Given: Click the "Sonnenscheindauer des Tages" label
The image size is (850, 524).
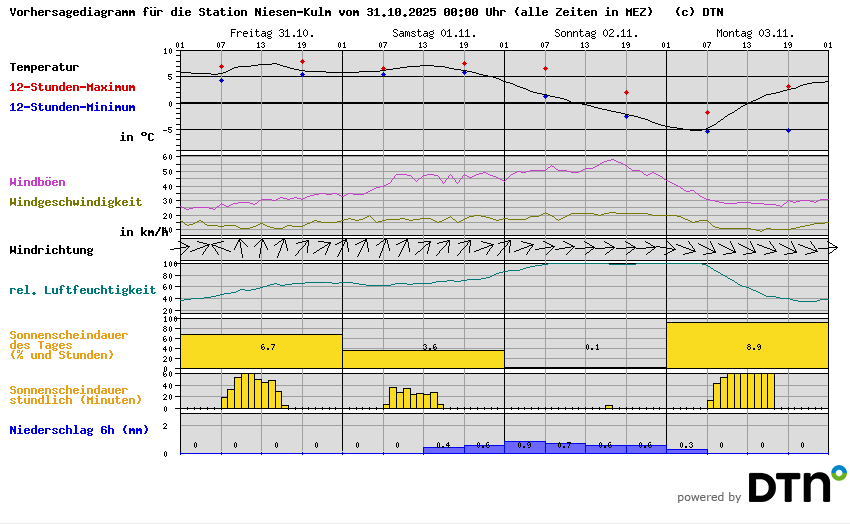Looking at the screenshot, I should point(69,345).
